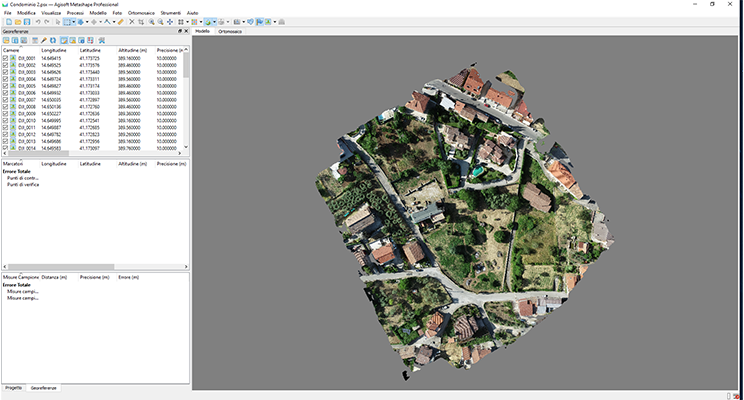
Task: Save the project via floppy icon
Action: coord(27,22)
